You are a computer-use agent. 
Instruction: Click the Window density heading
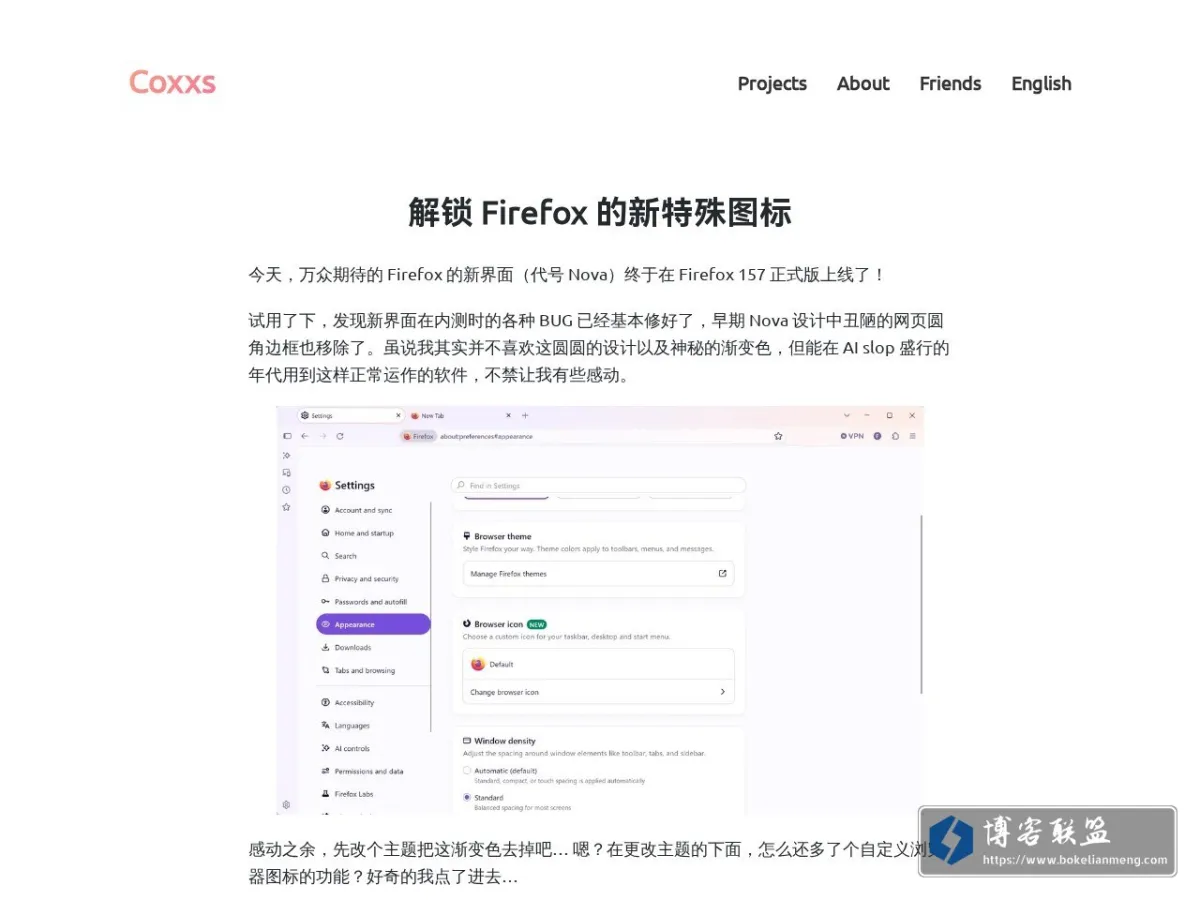[505, 741]
